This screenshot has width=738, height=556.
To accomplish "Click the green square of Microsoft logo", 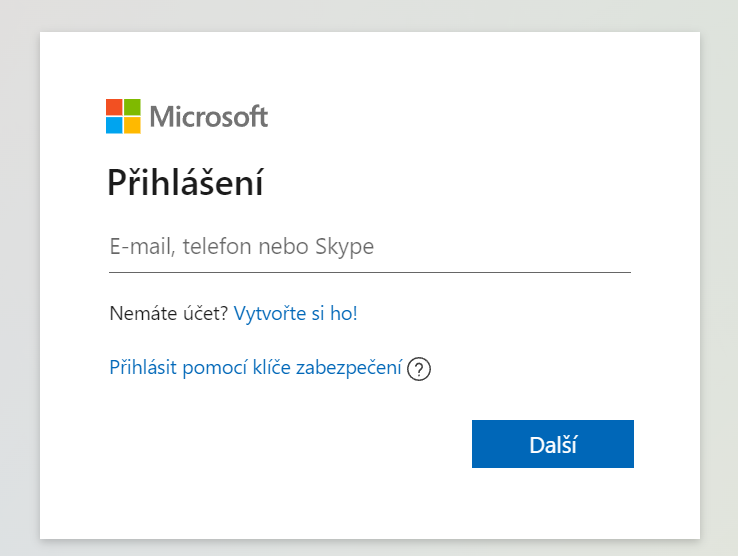I will pyautogui.click(x=132, y=107).
